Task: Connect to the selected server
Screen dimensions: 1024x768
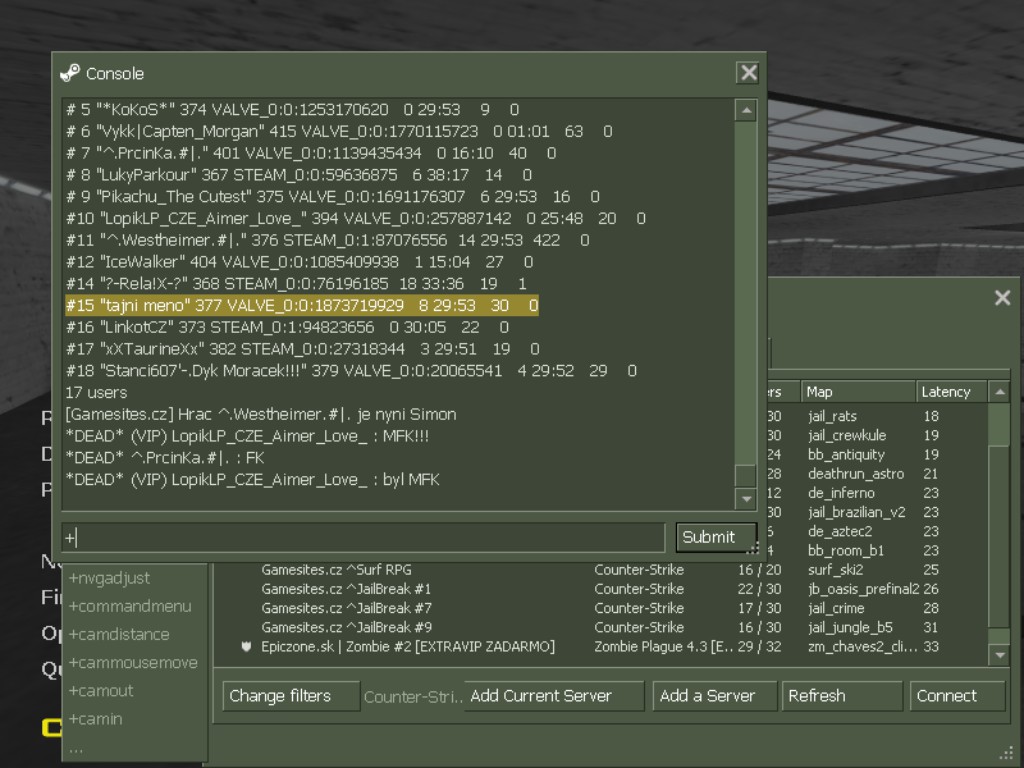Action: pos(957,696)
